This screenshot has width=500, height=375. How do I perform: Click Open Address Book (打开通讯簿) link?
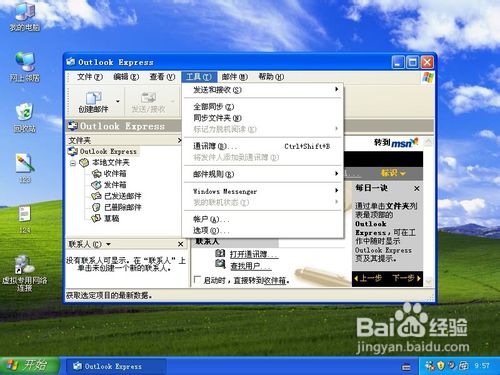(x=254, y=255)
